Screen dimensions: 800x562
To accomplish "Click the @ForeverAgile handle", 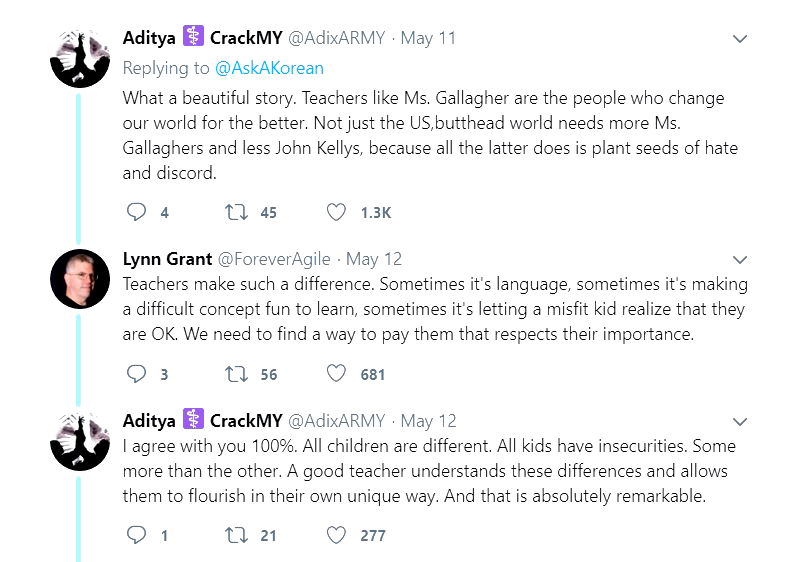I will click(274, 259).
